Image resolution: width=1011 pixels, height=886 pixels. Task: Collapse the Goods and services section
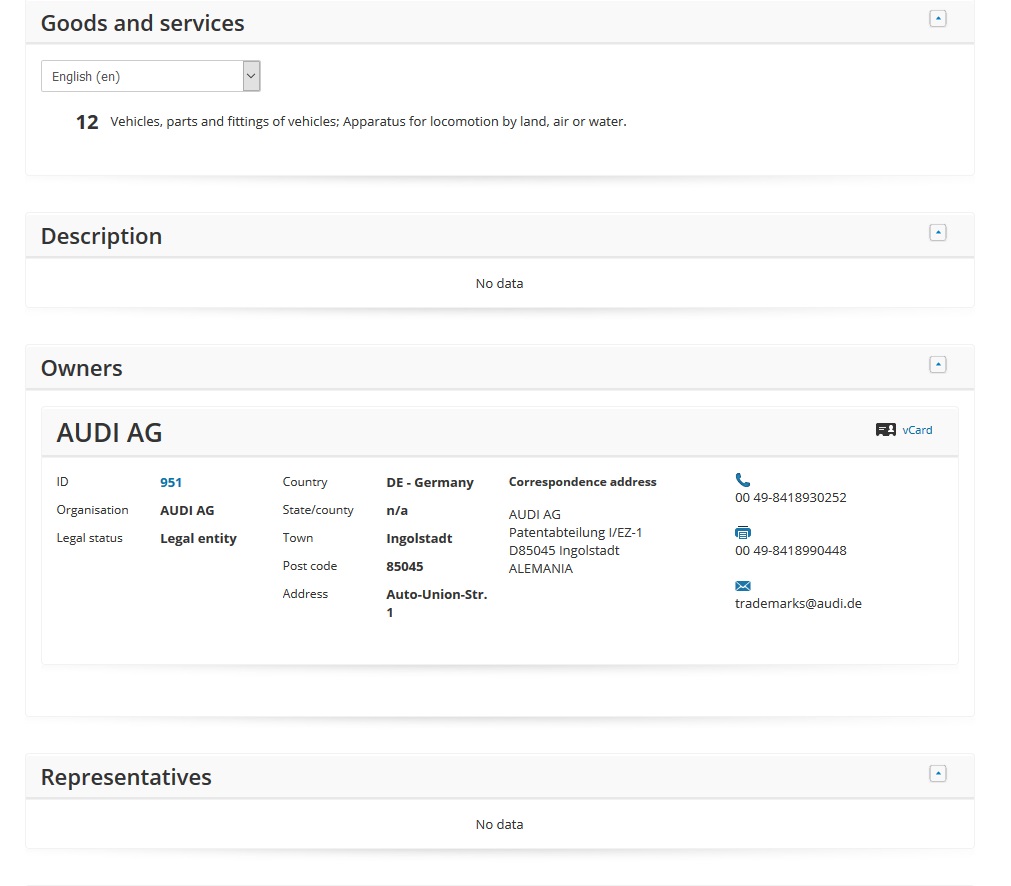[937, 19]
